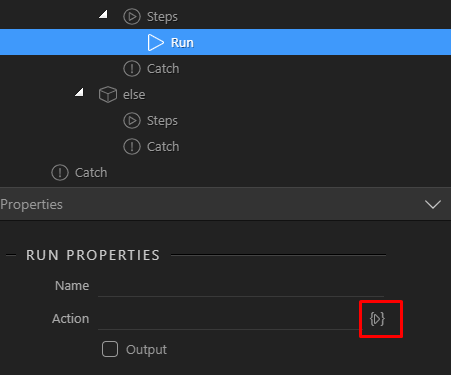Image resolution: width=451 pixels, height=375 pixels.
Task: Click the Catch icon directly below Run
Action: [132, 69]
